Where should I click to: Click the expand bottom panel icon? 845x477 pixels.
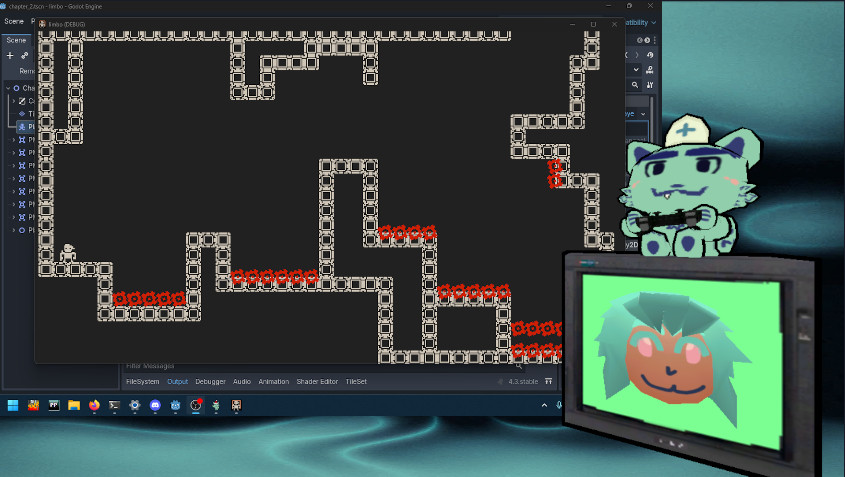point(548,381)
